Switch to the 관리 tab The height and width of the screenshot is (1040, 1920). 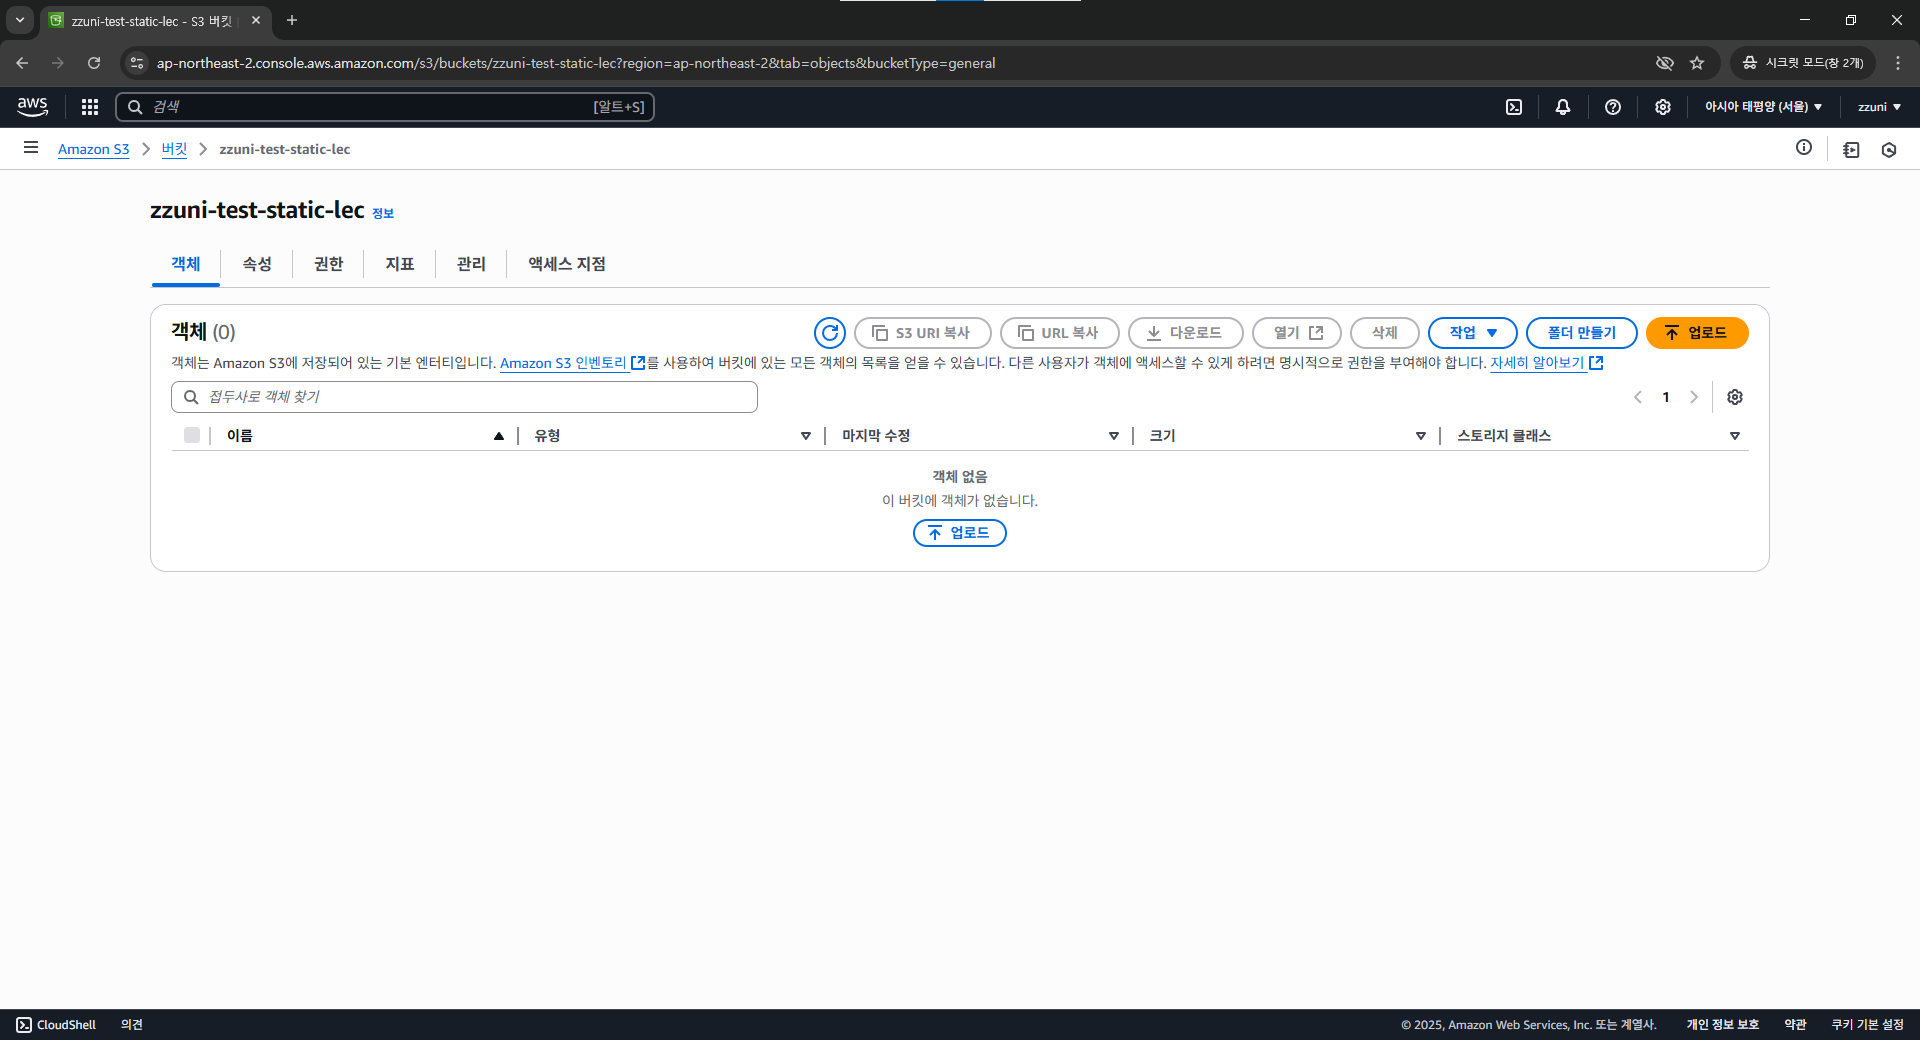coord(471,264)
